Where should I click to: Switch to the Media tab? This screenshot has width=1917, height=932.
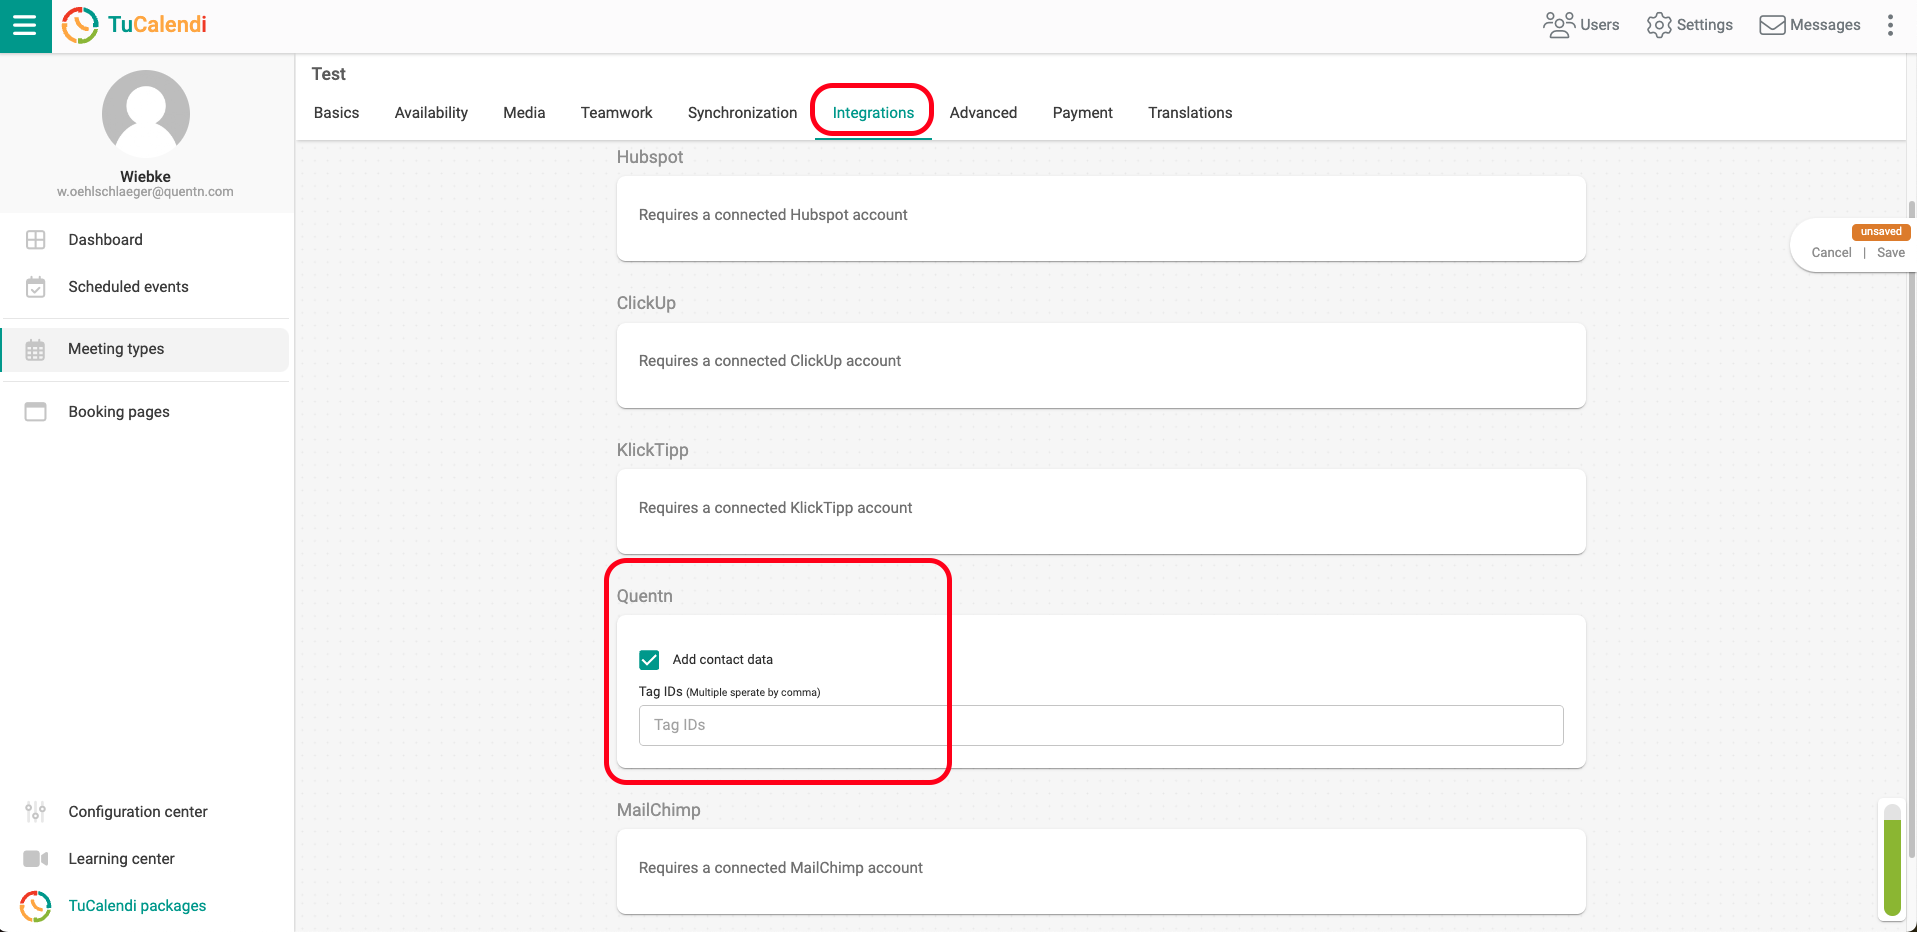coord(524,113)
